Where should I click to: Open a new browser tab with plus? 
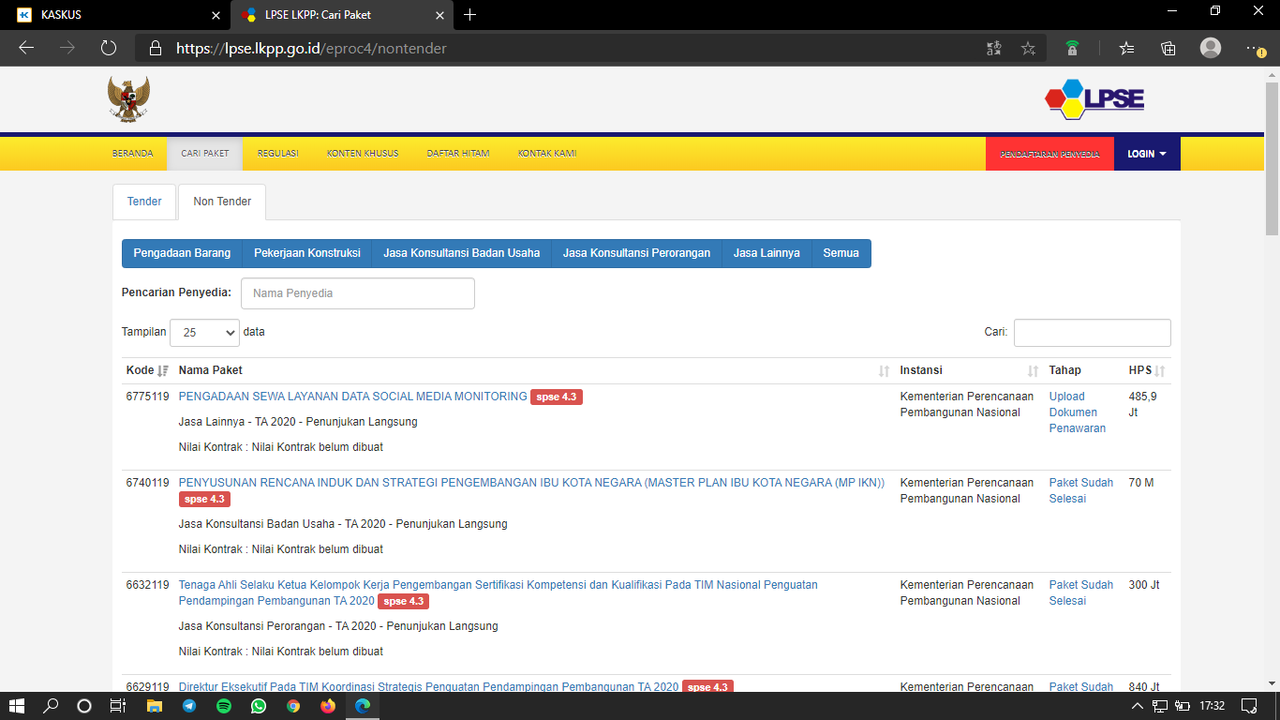pos(470,14)
